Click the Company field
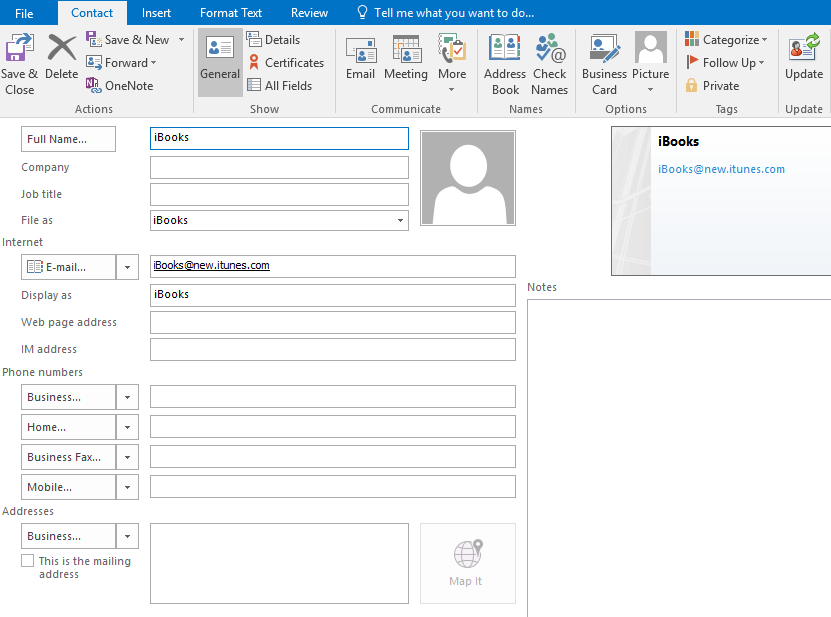 pyautogui.click(x=279, y=168)
